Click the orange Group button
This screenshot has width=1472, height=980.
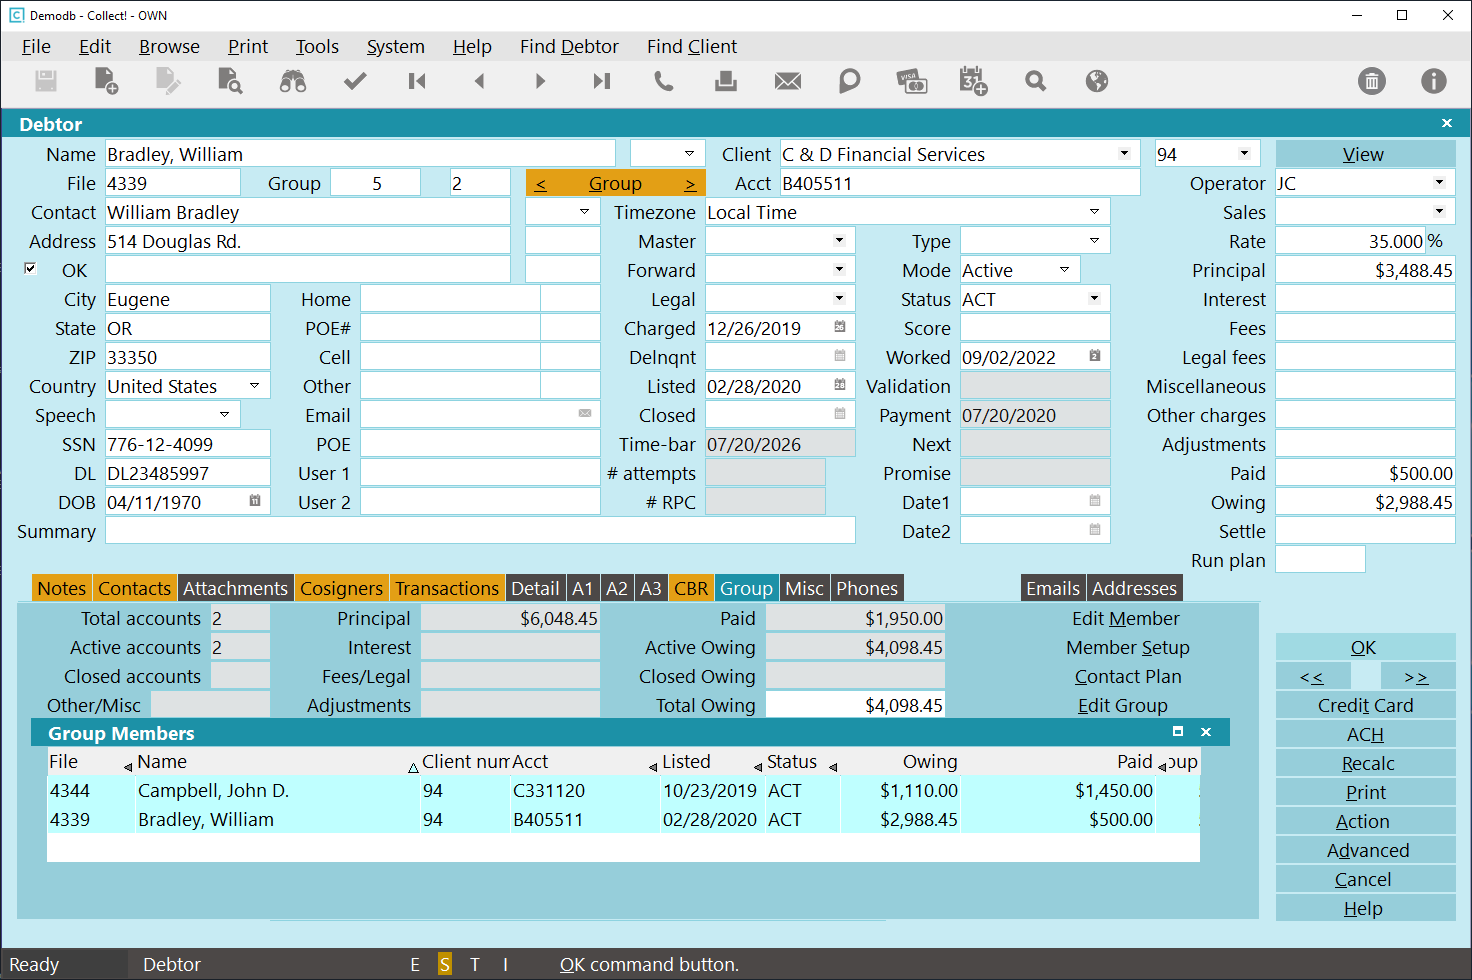tap(615, 183)
